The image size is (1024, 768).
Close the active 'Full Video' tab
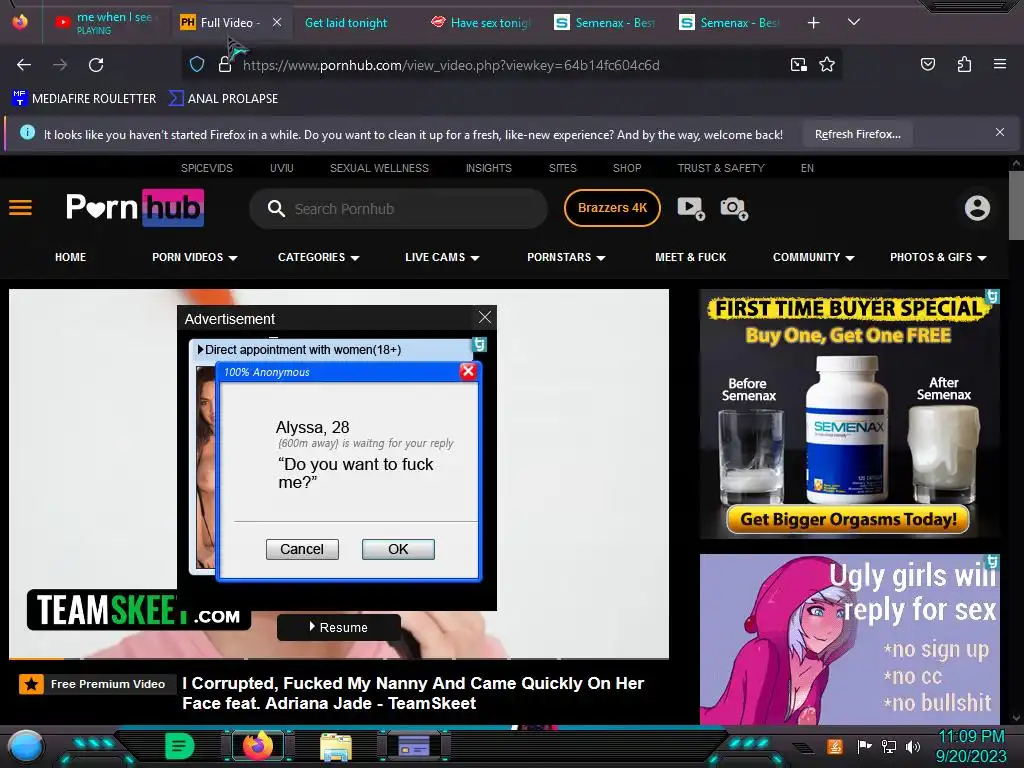[x=277, y=22]
